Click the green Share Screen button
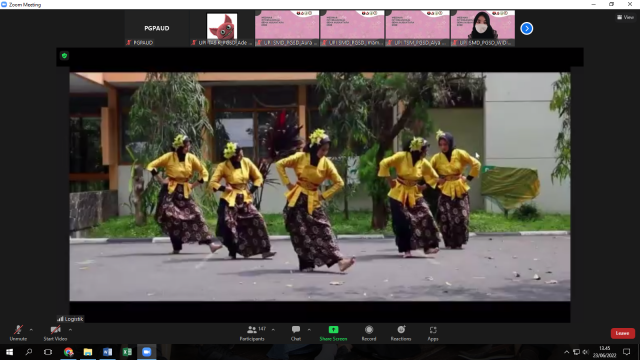This screenshot has height=360, width=640. point(333,333)
